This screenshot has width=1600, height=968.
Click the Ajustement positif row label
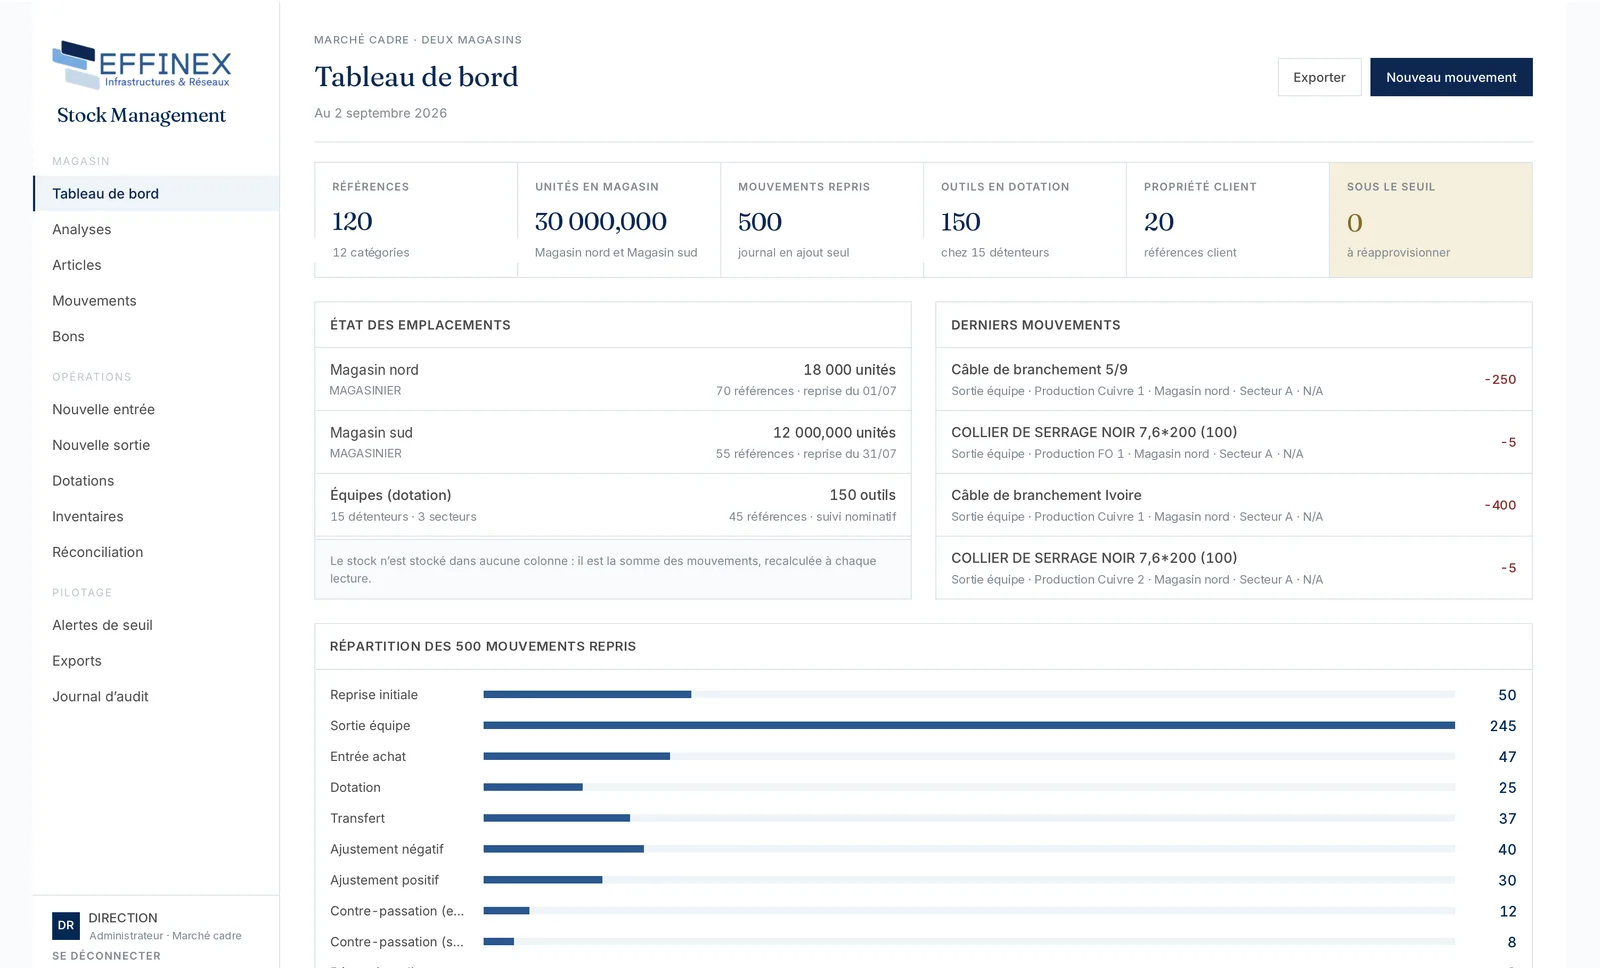pos(384,880)
